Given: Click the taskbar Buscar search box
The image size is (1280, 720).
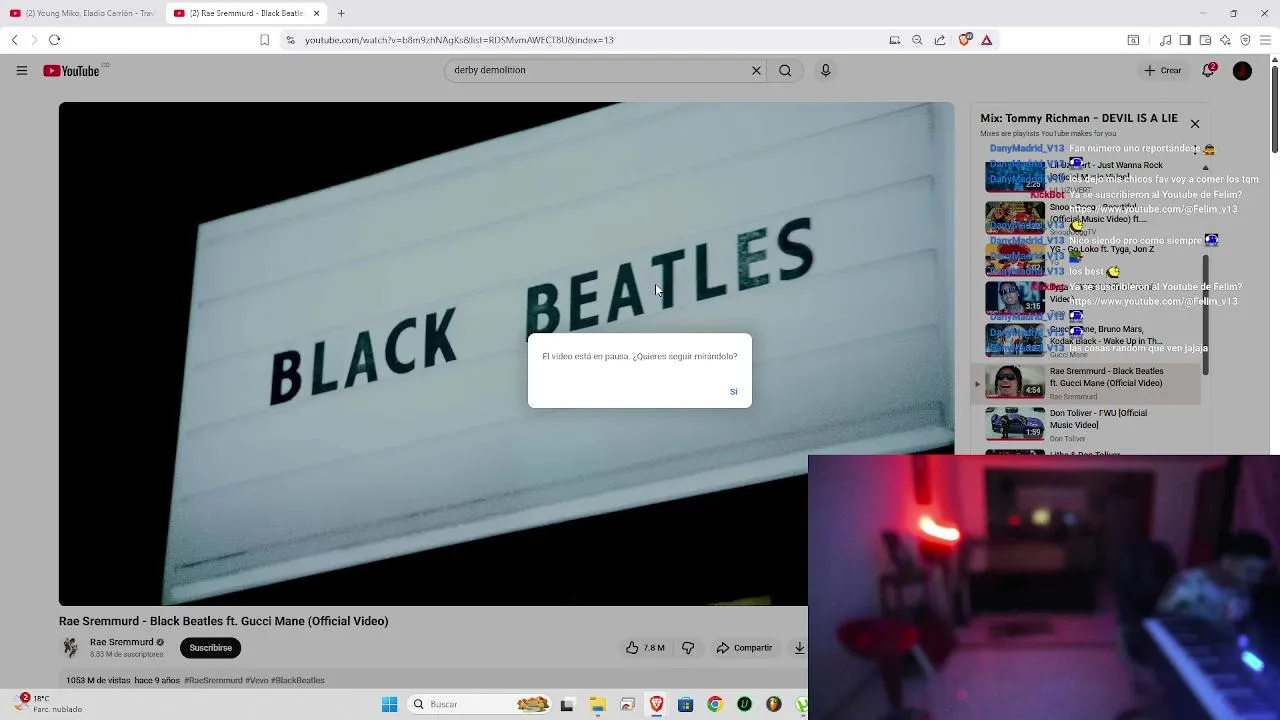Looking at the screenshot, I should (481, 704).
